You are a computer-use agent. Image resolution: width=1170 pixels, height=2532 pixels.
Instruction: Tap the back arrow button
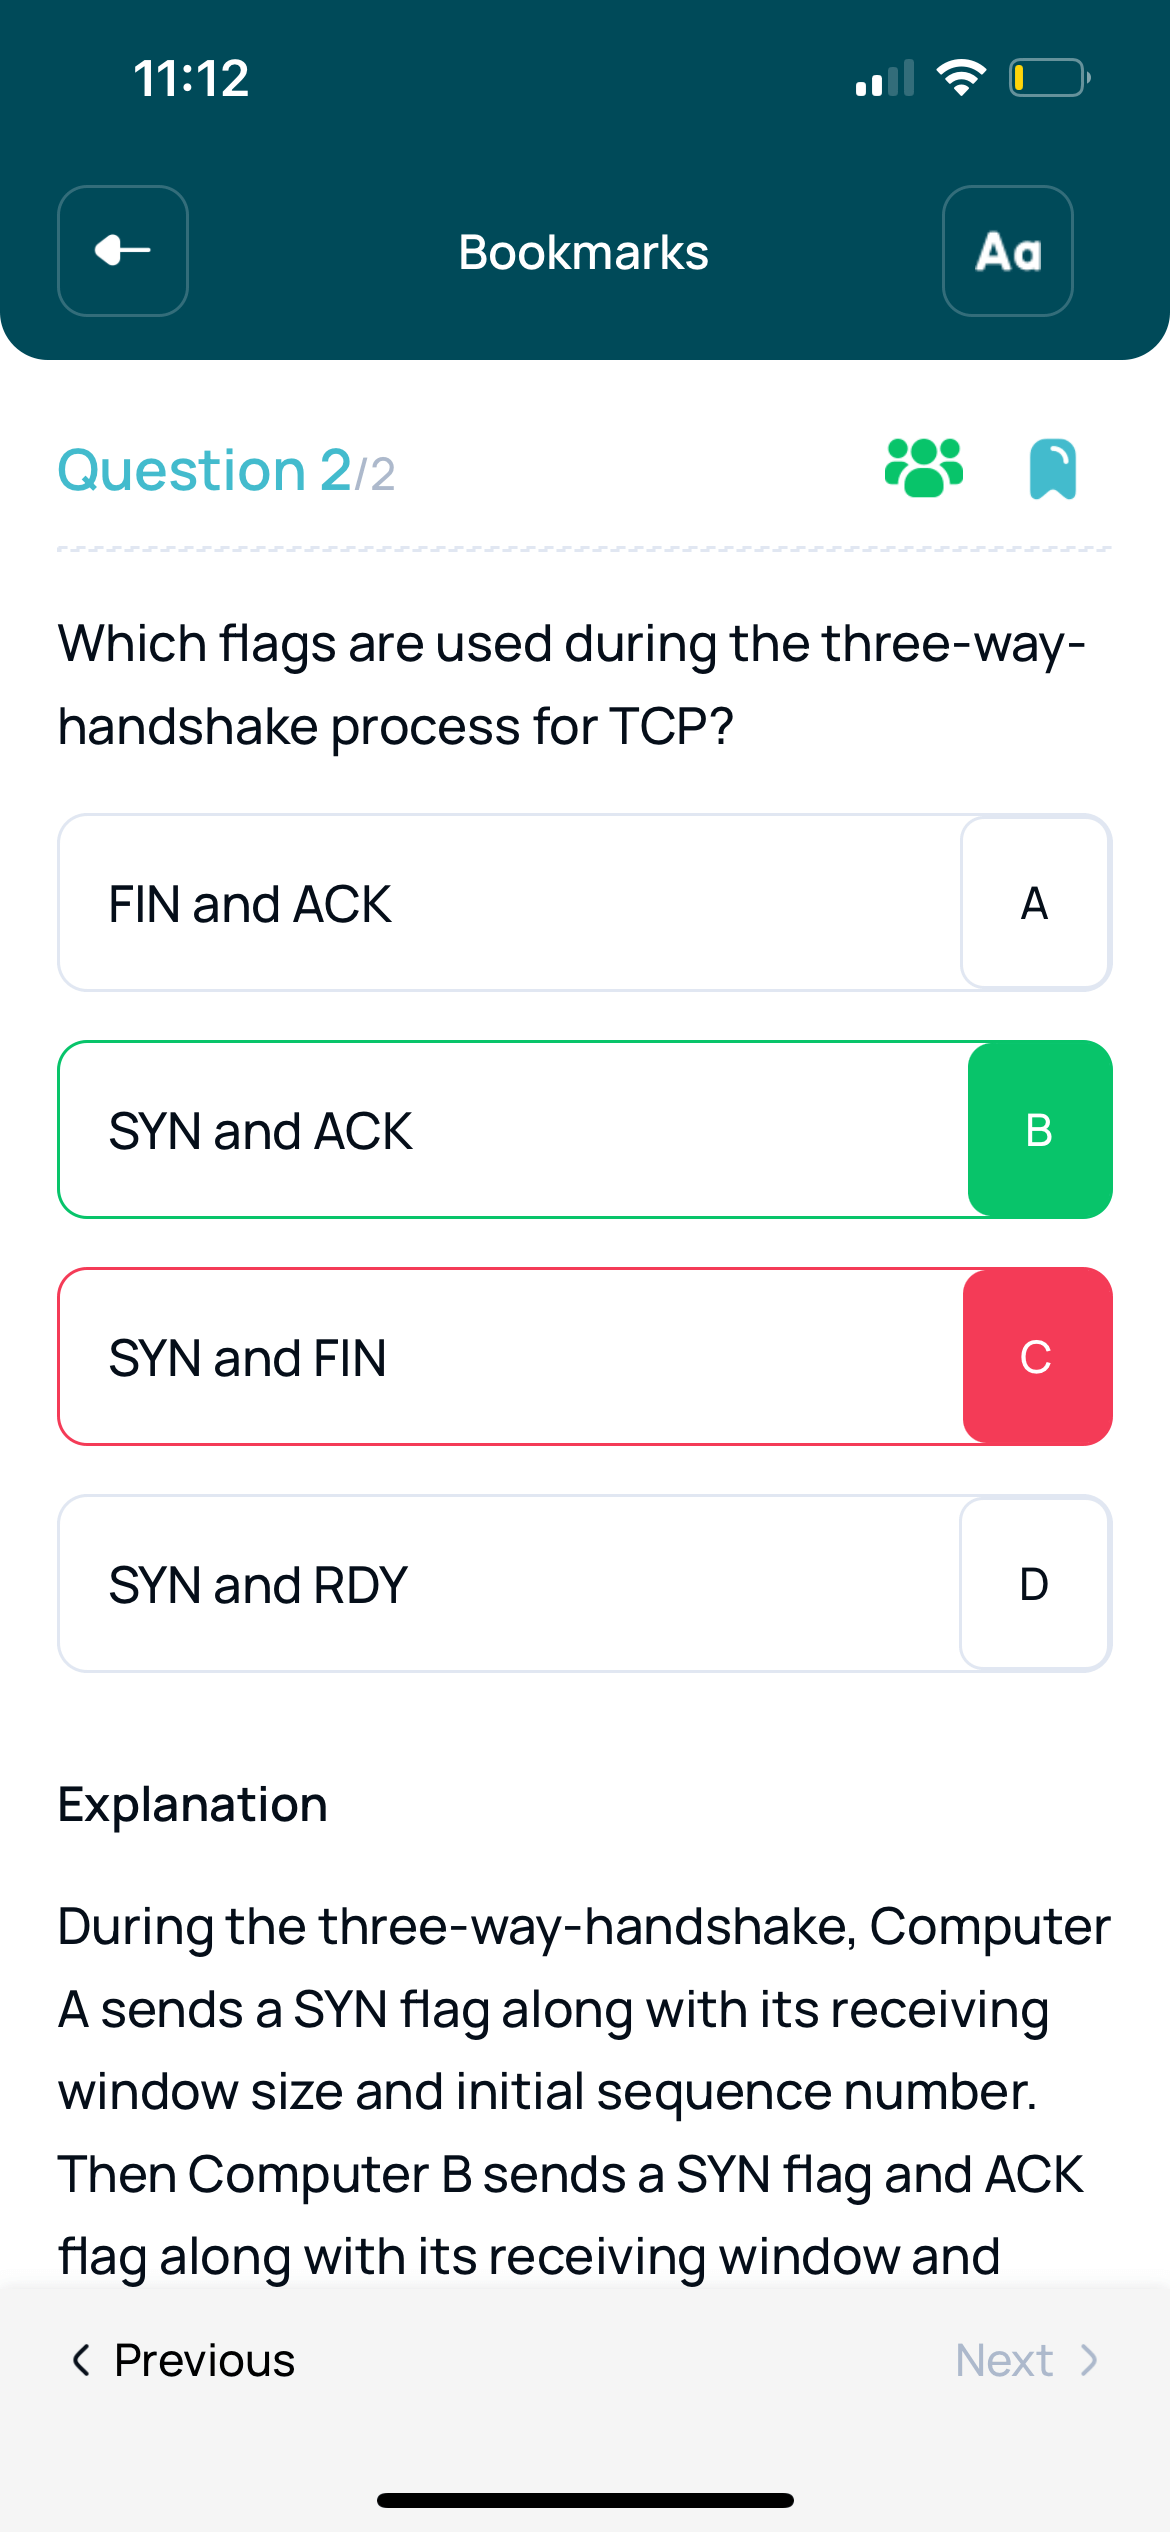pos(123,251)
